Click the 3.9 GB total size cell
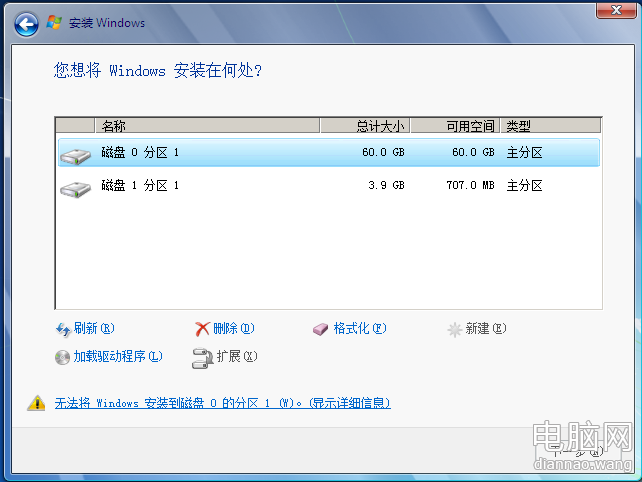 (386, 186)
